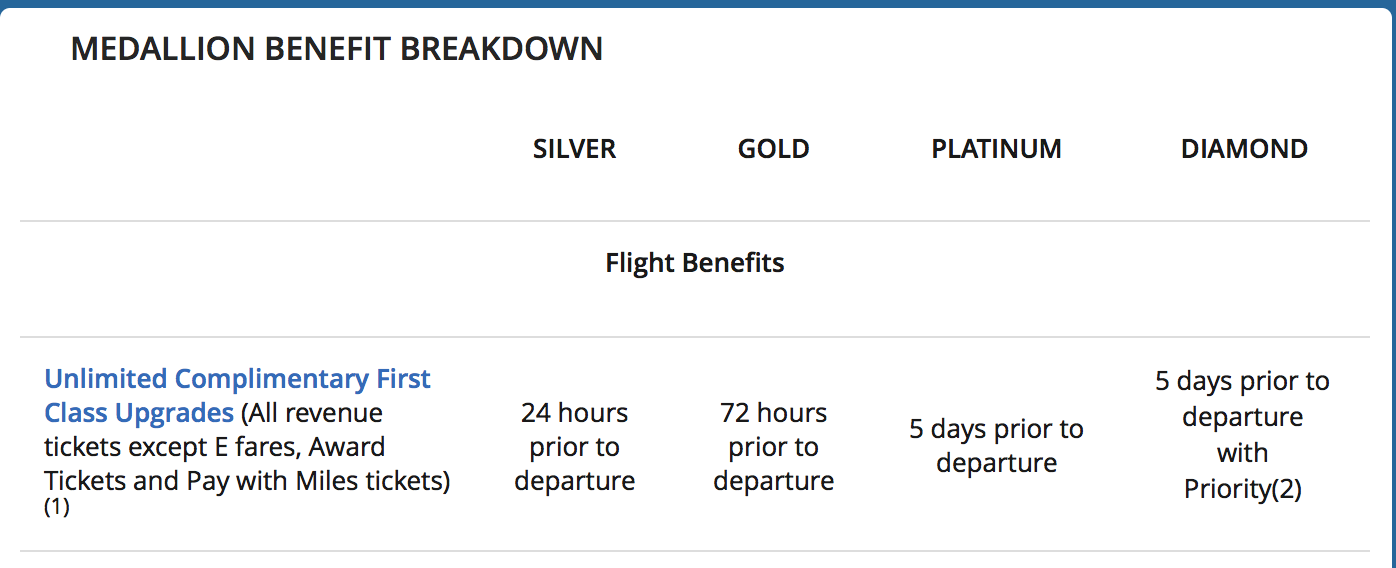Click the 'Class Upgrades' blue link text
1396x568 pixels.
[139, 413]
